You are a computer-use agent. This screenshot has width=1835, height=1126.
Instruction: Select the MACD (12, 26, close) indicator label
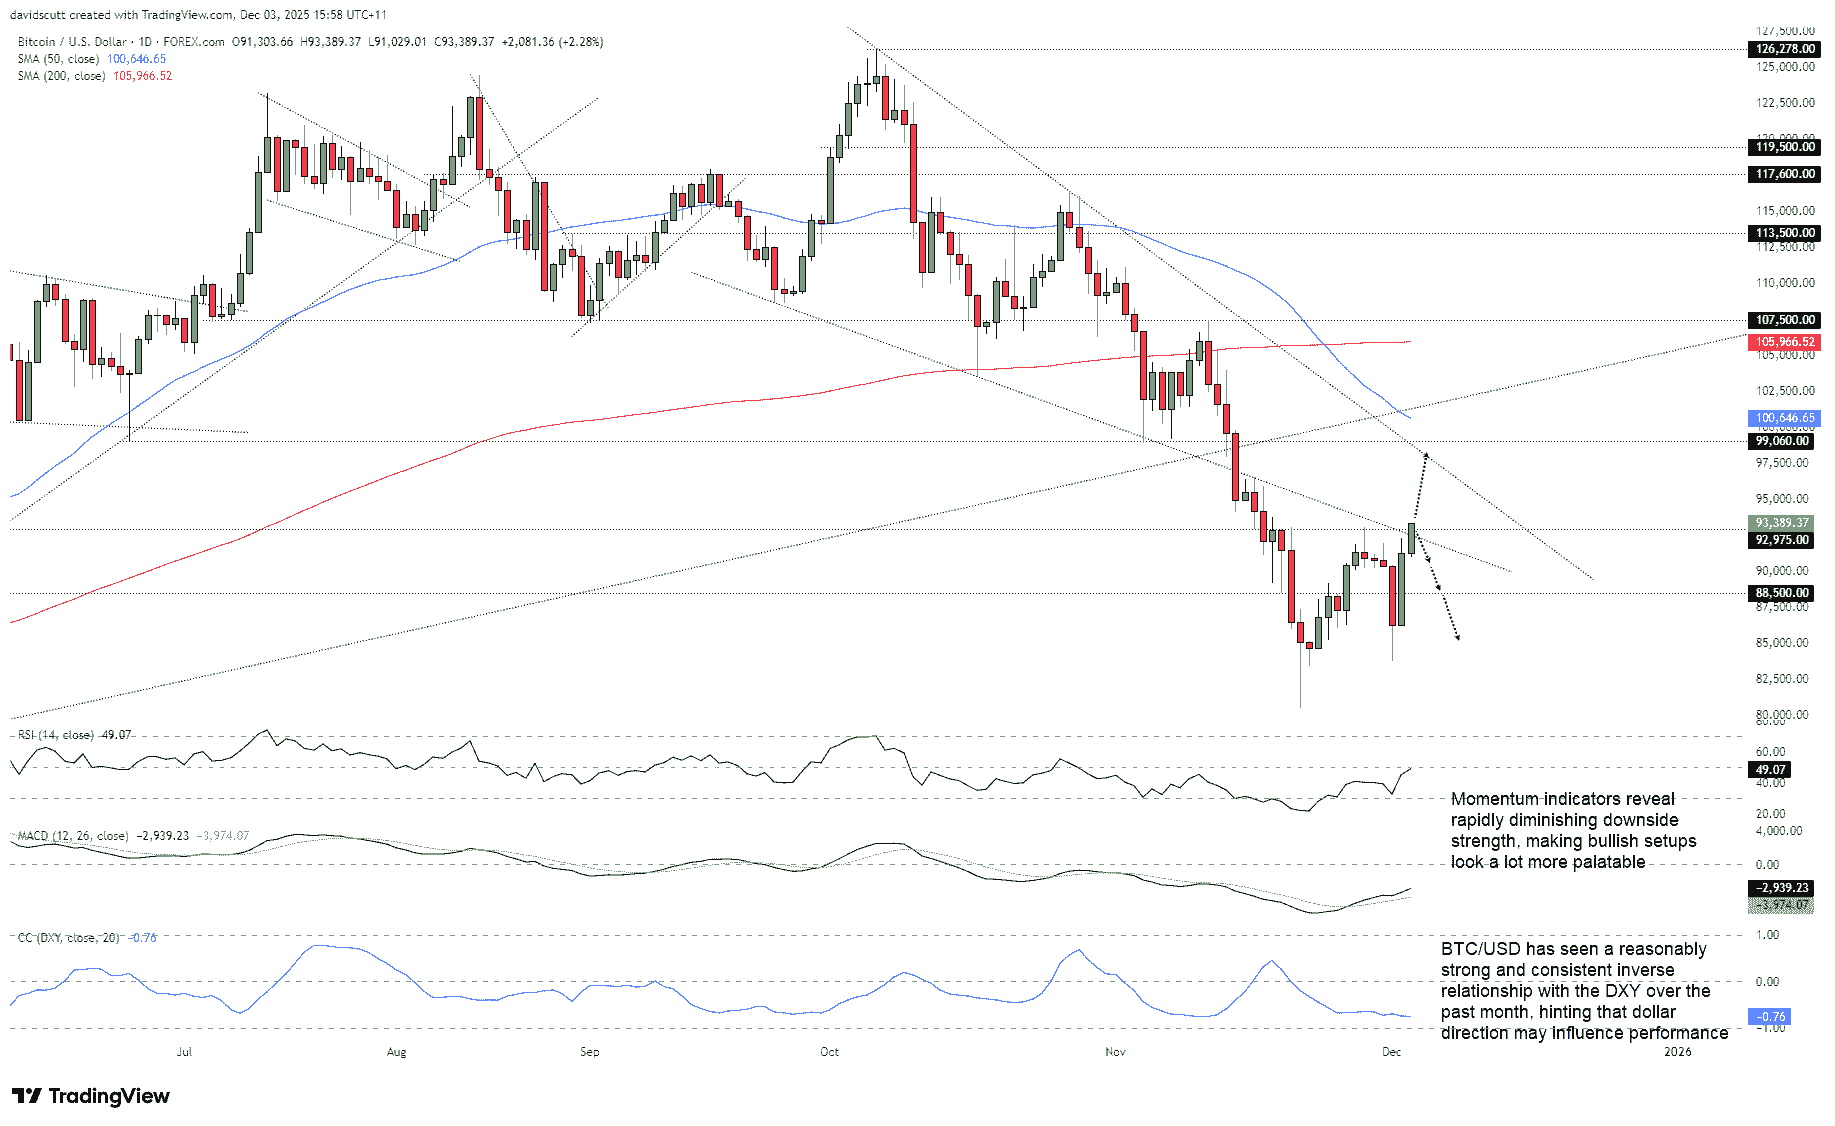click(x=70, y=834)
